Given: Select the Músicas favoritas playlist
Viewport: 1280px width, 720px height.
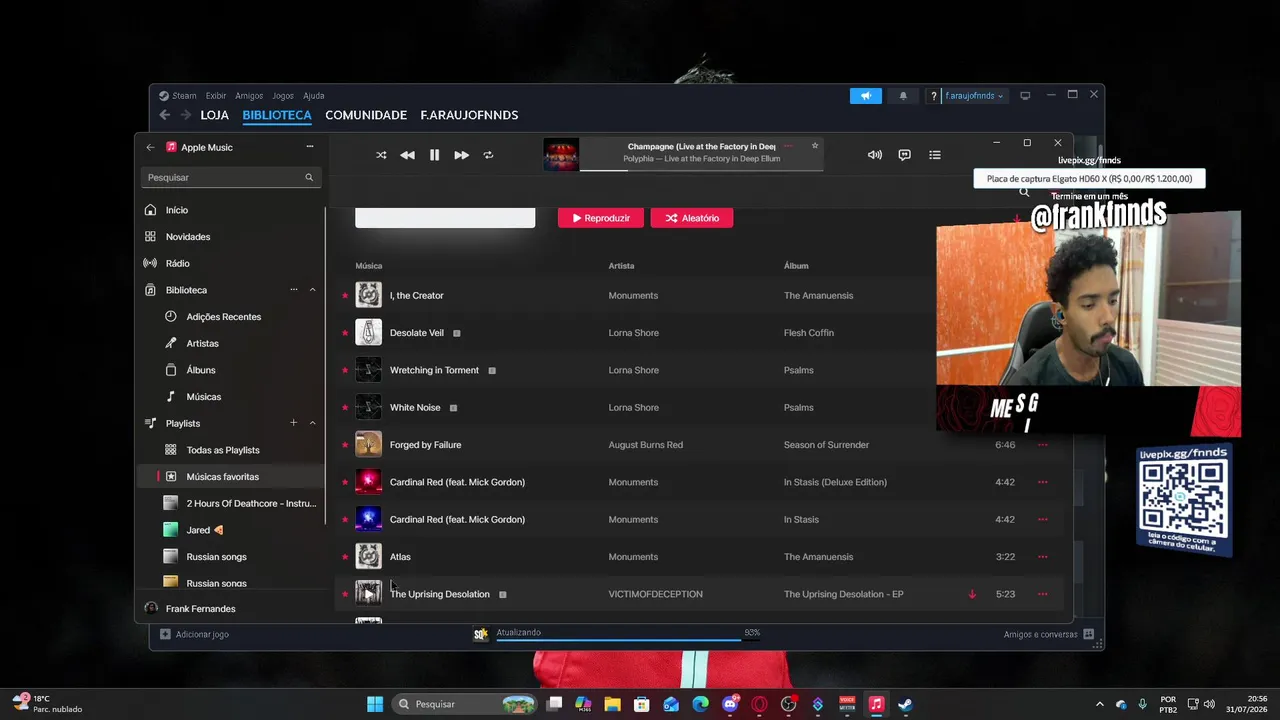Looking at the screenshot, I should 230,477.
